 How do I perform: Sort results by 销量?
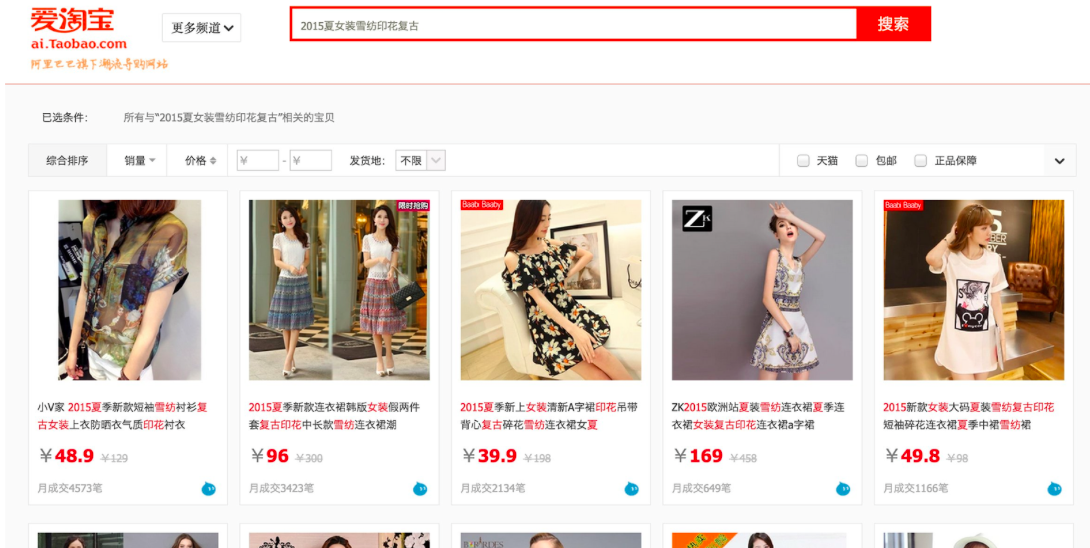[140, 161]
